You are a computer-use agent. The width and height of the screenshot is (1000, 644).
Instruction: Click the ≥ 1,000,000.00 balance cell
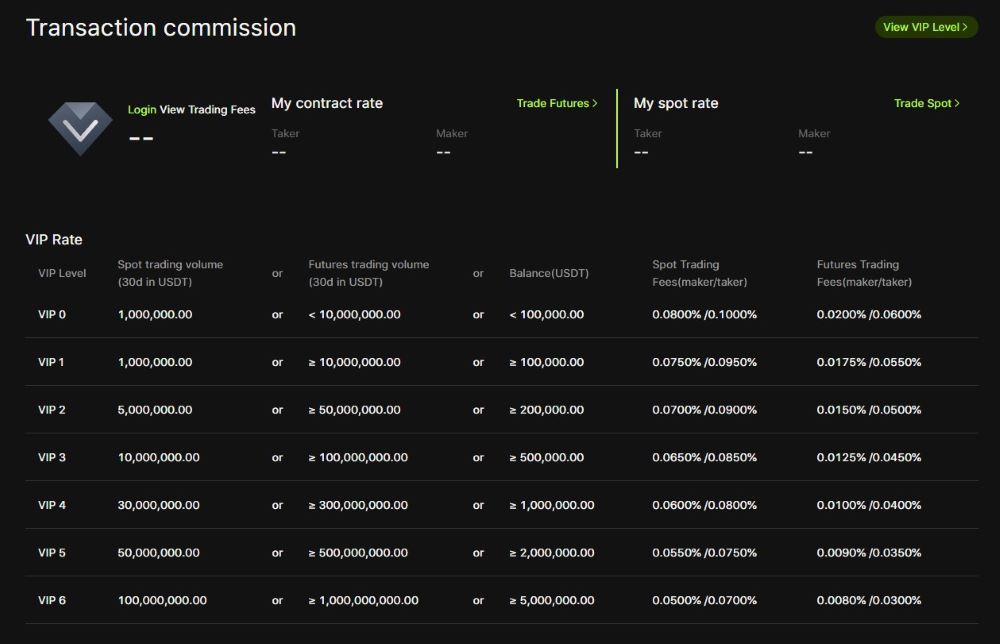[x=552, y=505]
